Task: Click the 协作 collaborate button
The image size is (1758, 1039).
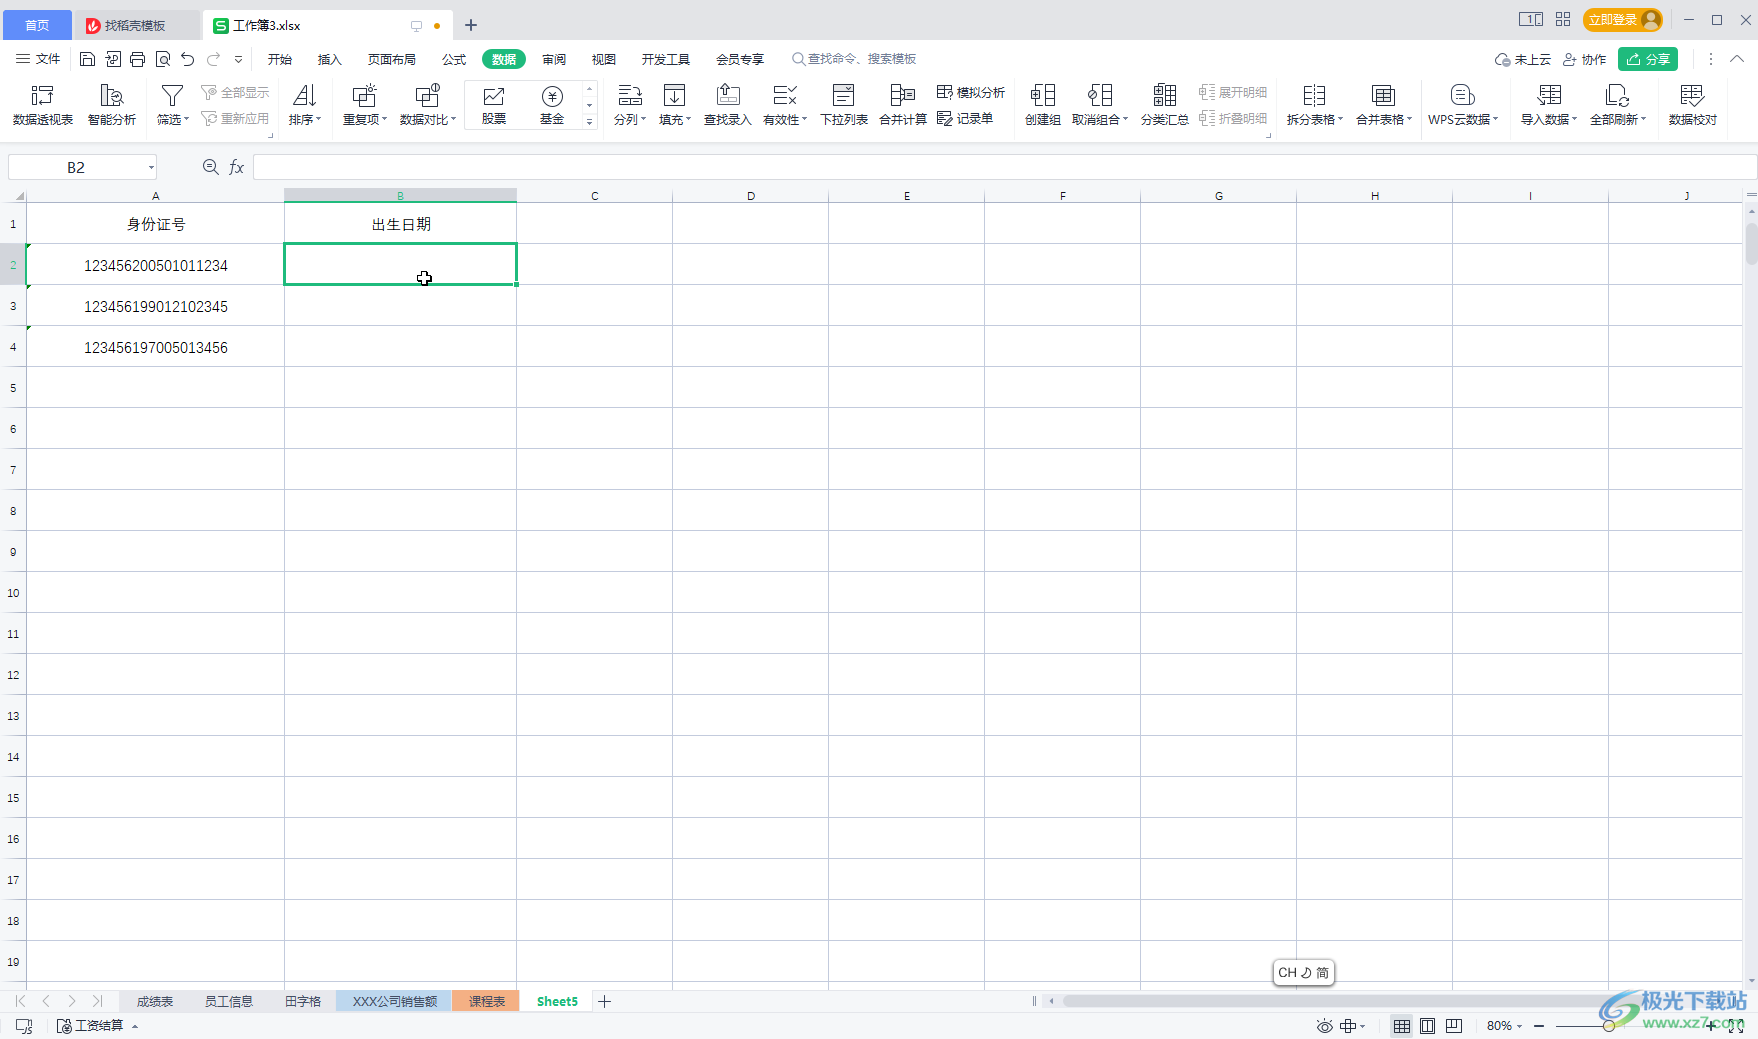Action: pos(1585,59)
